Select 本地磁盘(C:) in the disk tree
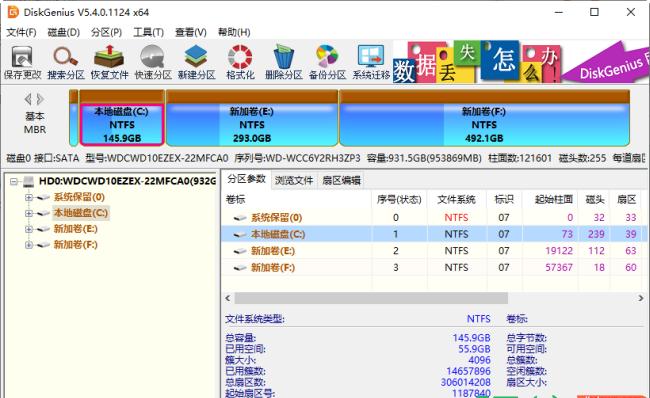650x398 pixels. [81, 213]
